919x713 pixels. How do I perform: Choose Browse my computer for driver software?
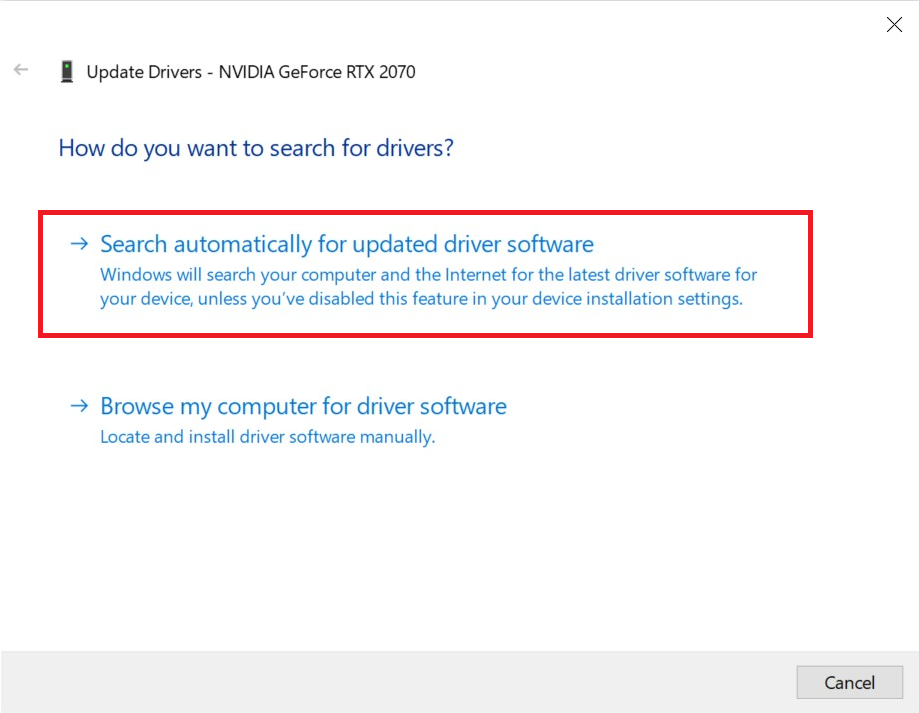click(x=303, y=406)
